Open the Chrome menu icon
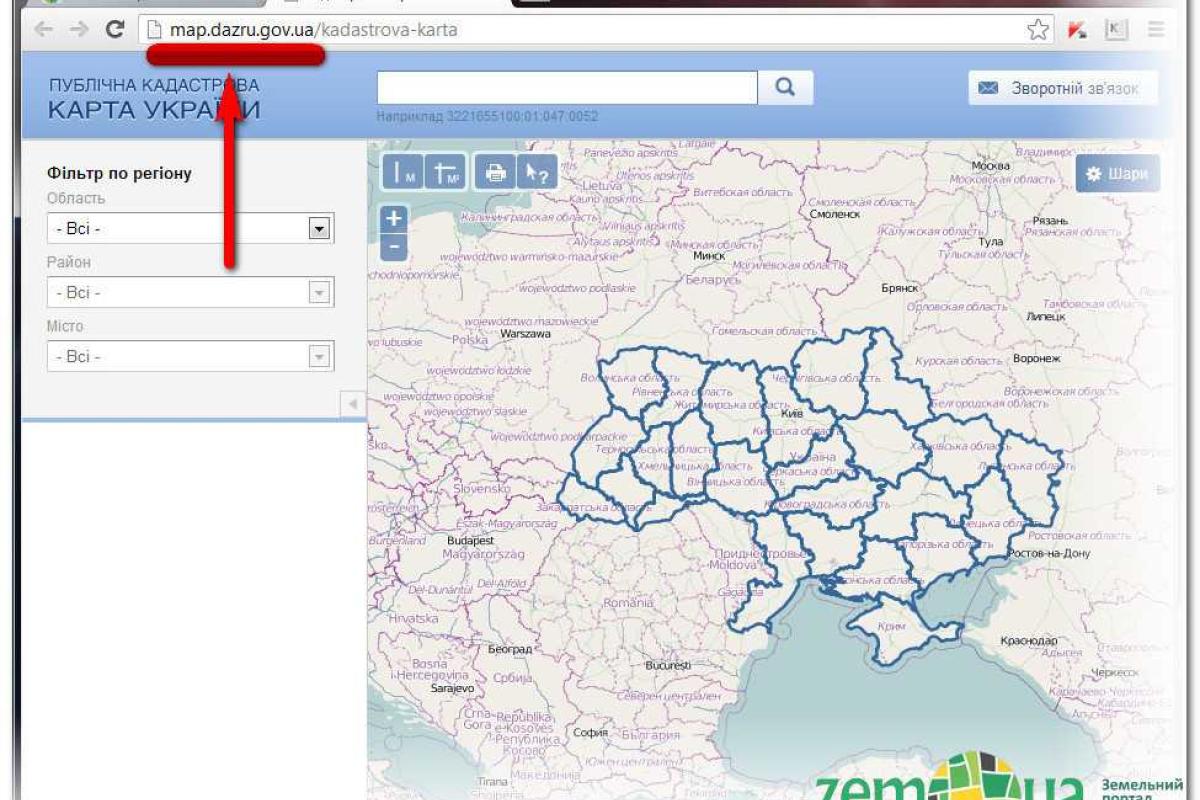The image size is (1200, 800). click(1156, 30)
